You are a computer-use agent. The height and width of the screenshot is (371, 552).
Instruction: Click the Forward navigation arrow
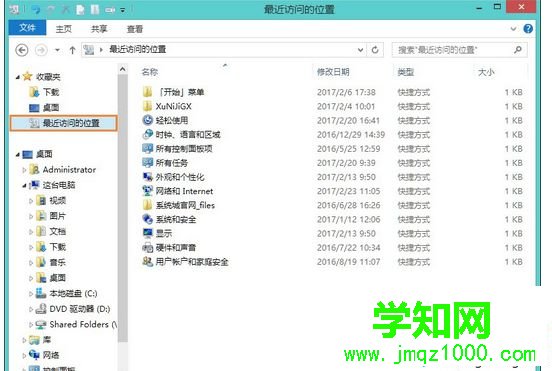pyautogui.click(x=41, y=50)
